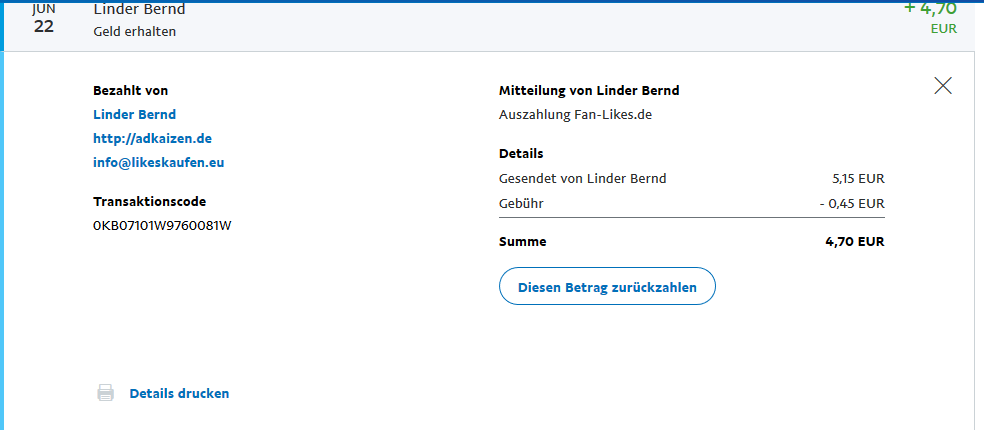Open the Linder Bernd payer link
Viewport: 984px width, 430px height.
[x=134, y=114]
